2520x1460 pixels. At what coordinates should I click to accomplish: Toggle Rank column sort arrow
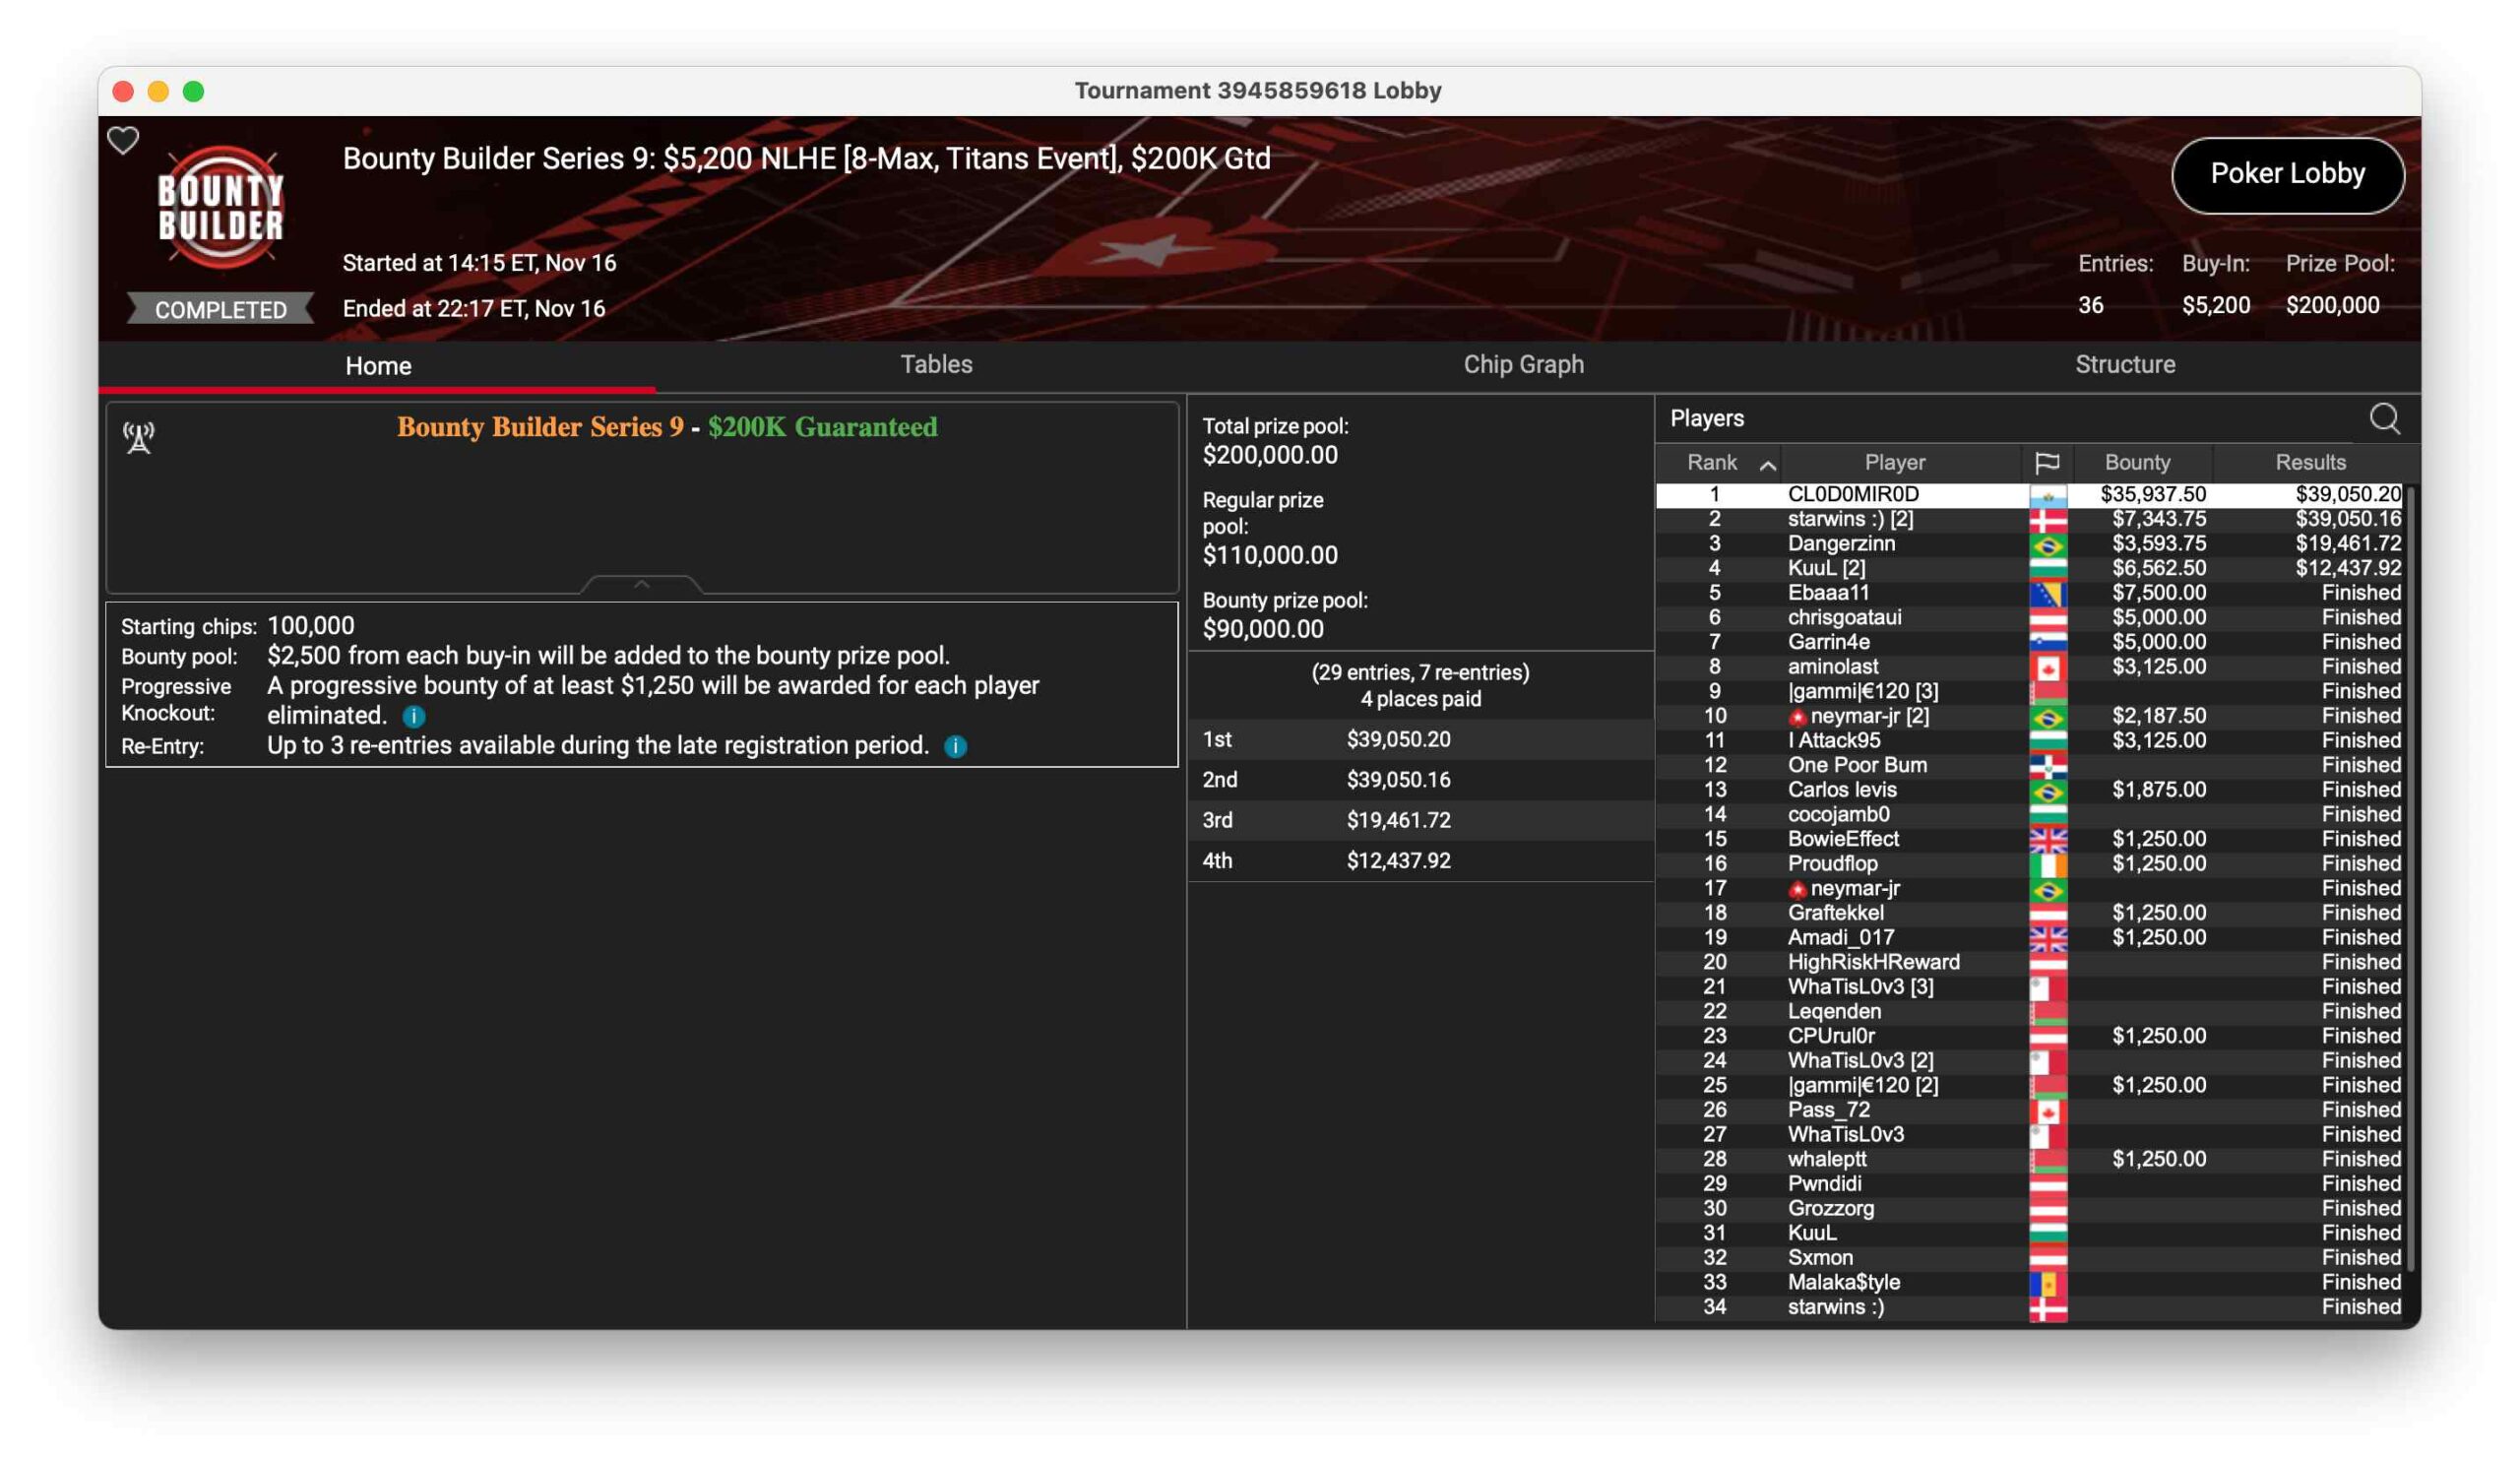coord(1767,464)
